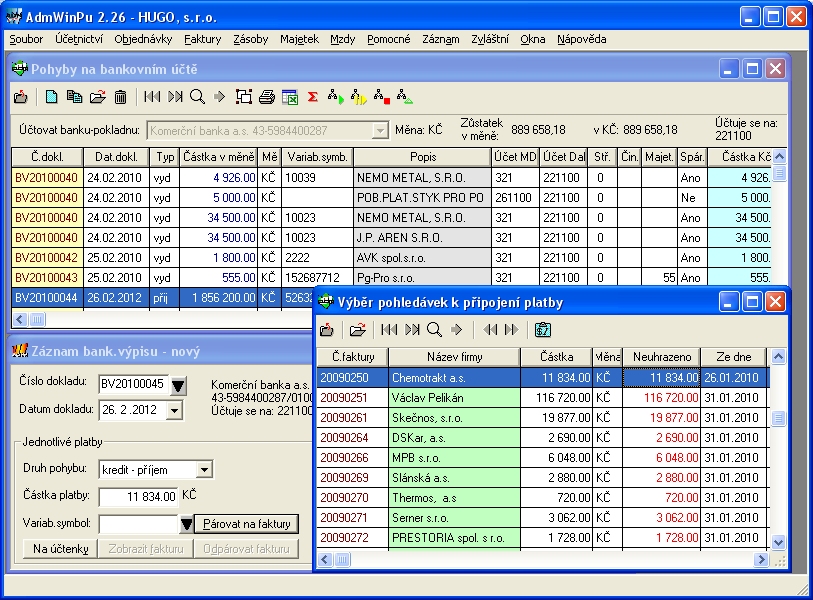Open the Nápověda menu

tap(581, 39)
